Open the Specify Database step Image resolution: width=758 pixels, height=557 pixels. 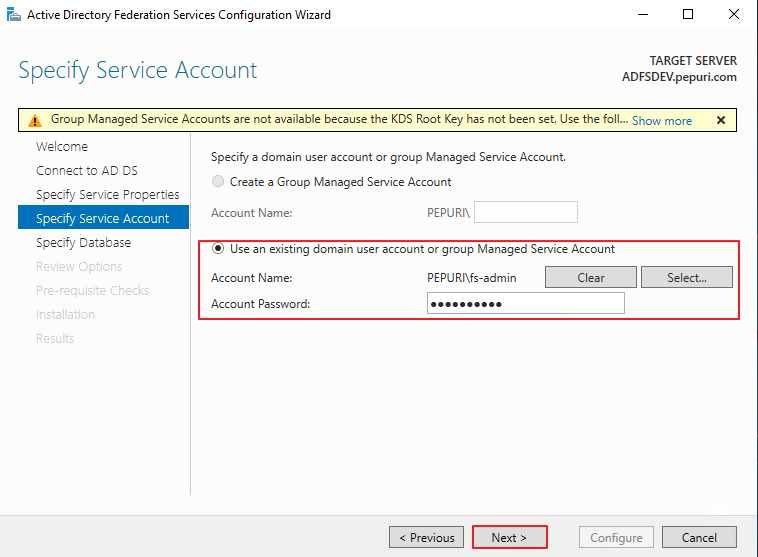point(83,242)
